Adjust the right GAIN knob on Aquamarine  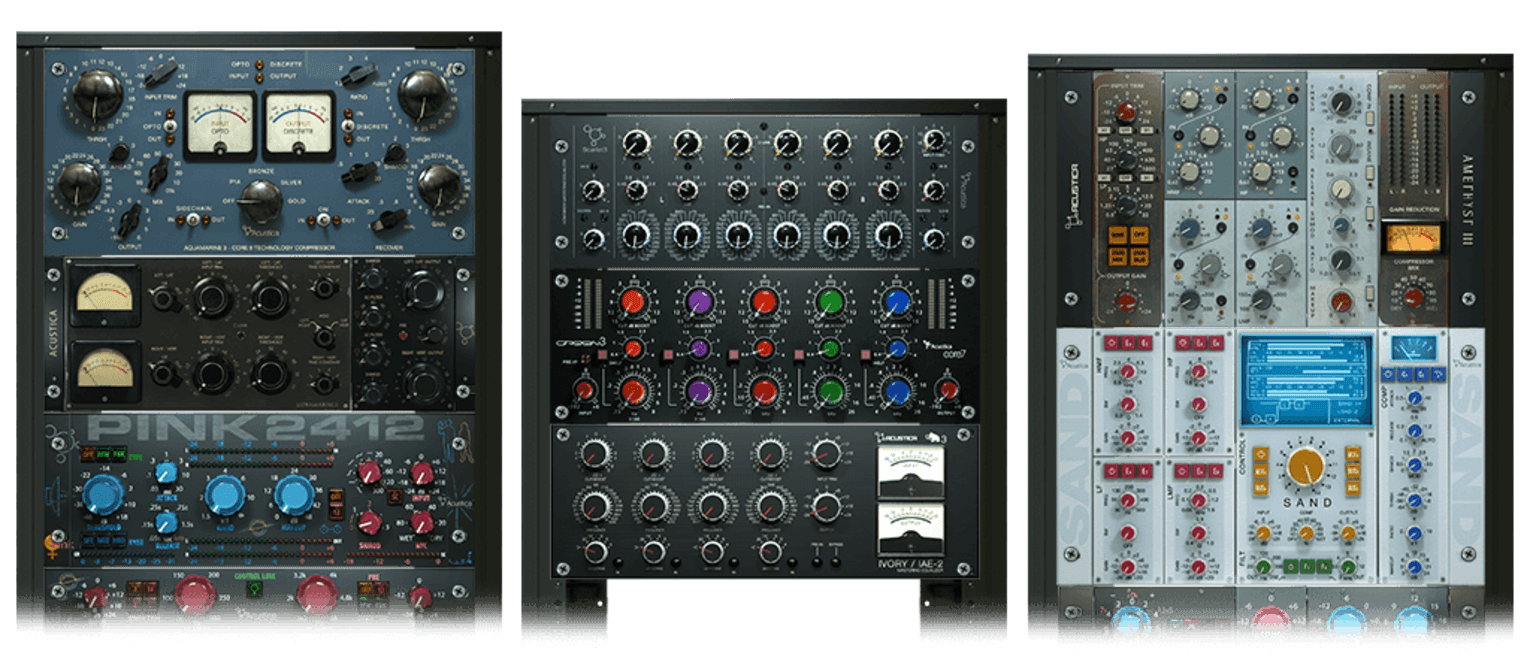point(437,186)
